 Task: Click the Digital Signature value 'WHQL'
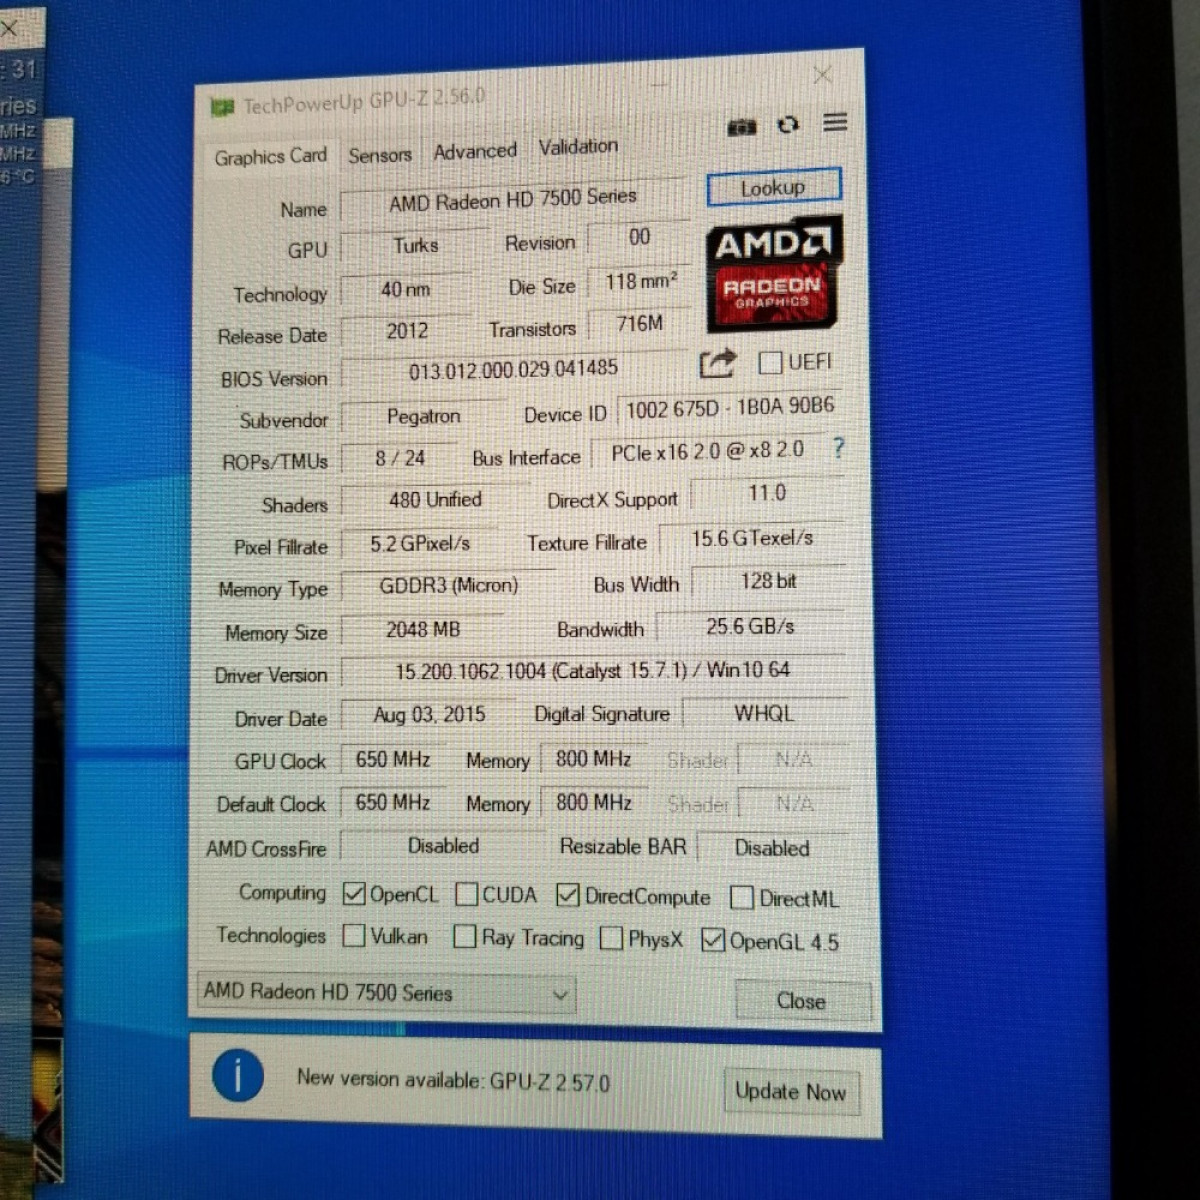coord(765,714)
